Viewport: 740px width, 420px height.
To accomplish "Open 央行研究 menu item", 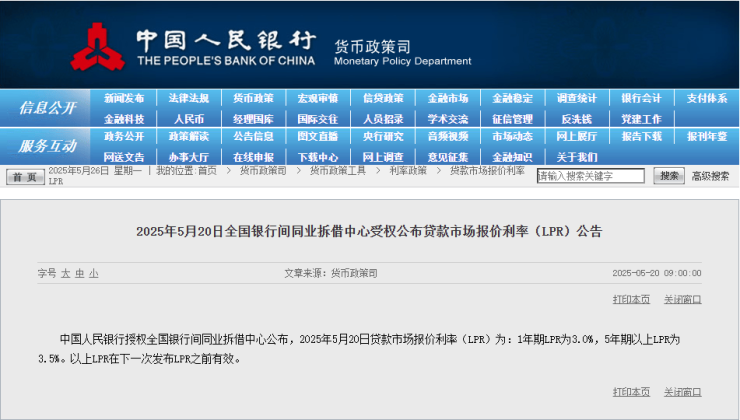I will coord(383,136).
